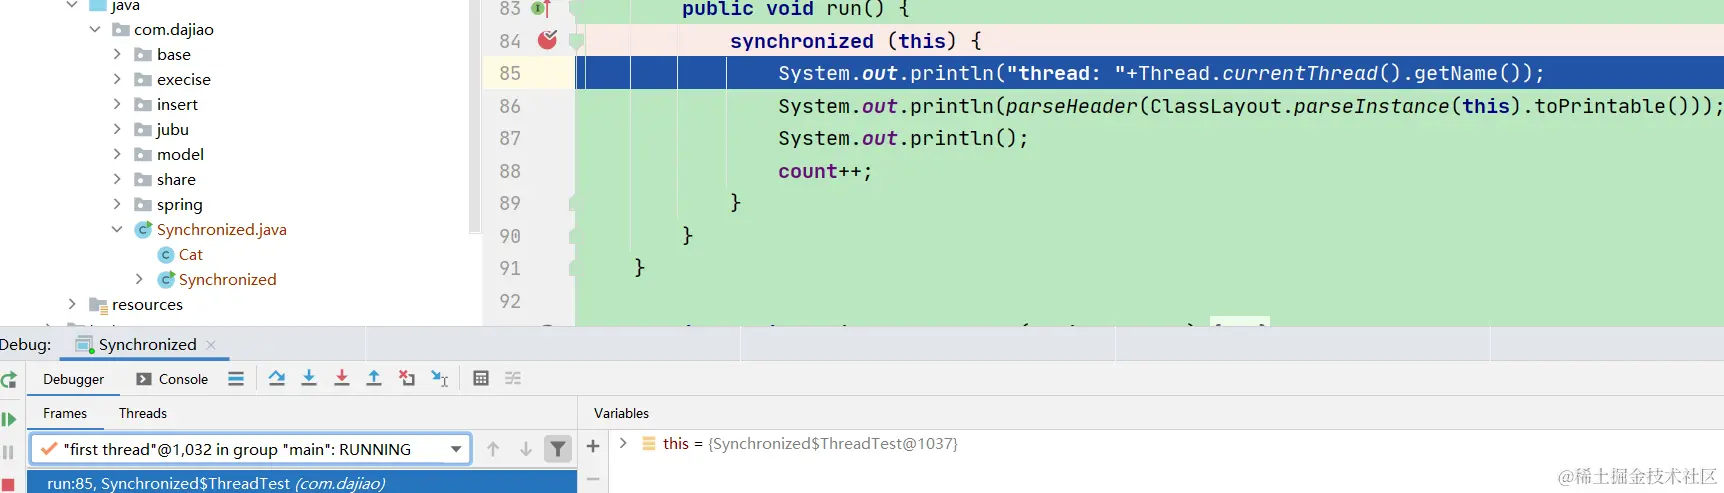Select the model folder in tree
The image size is (1724, 493).
point(180,154)
